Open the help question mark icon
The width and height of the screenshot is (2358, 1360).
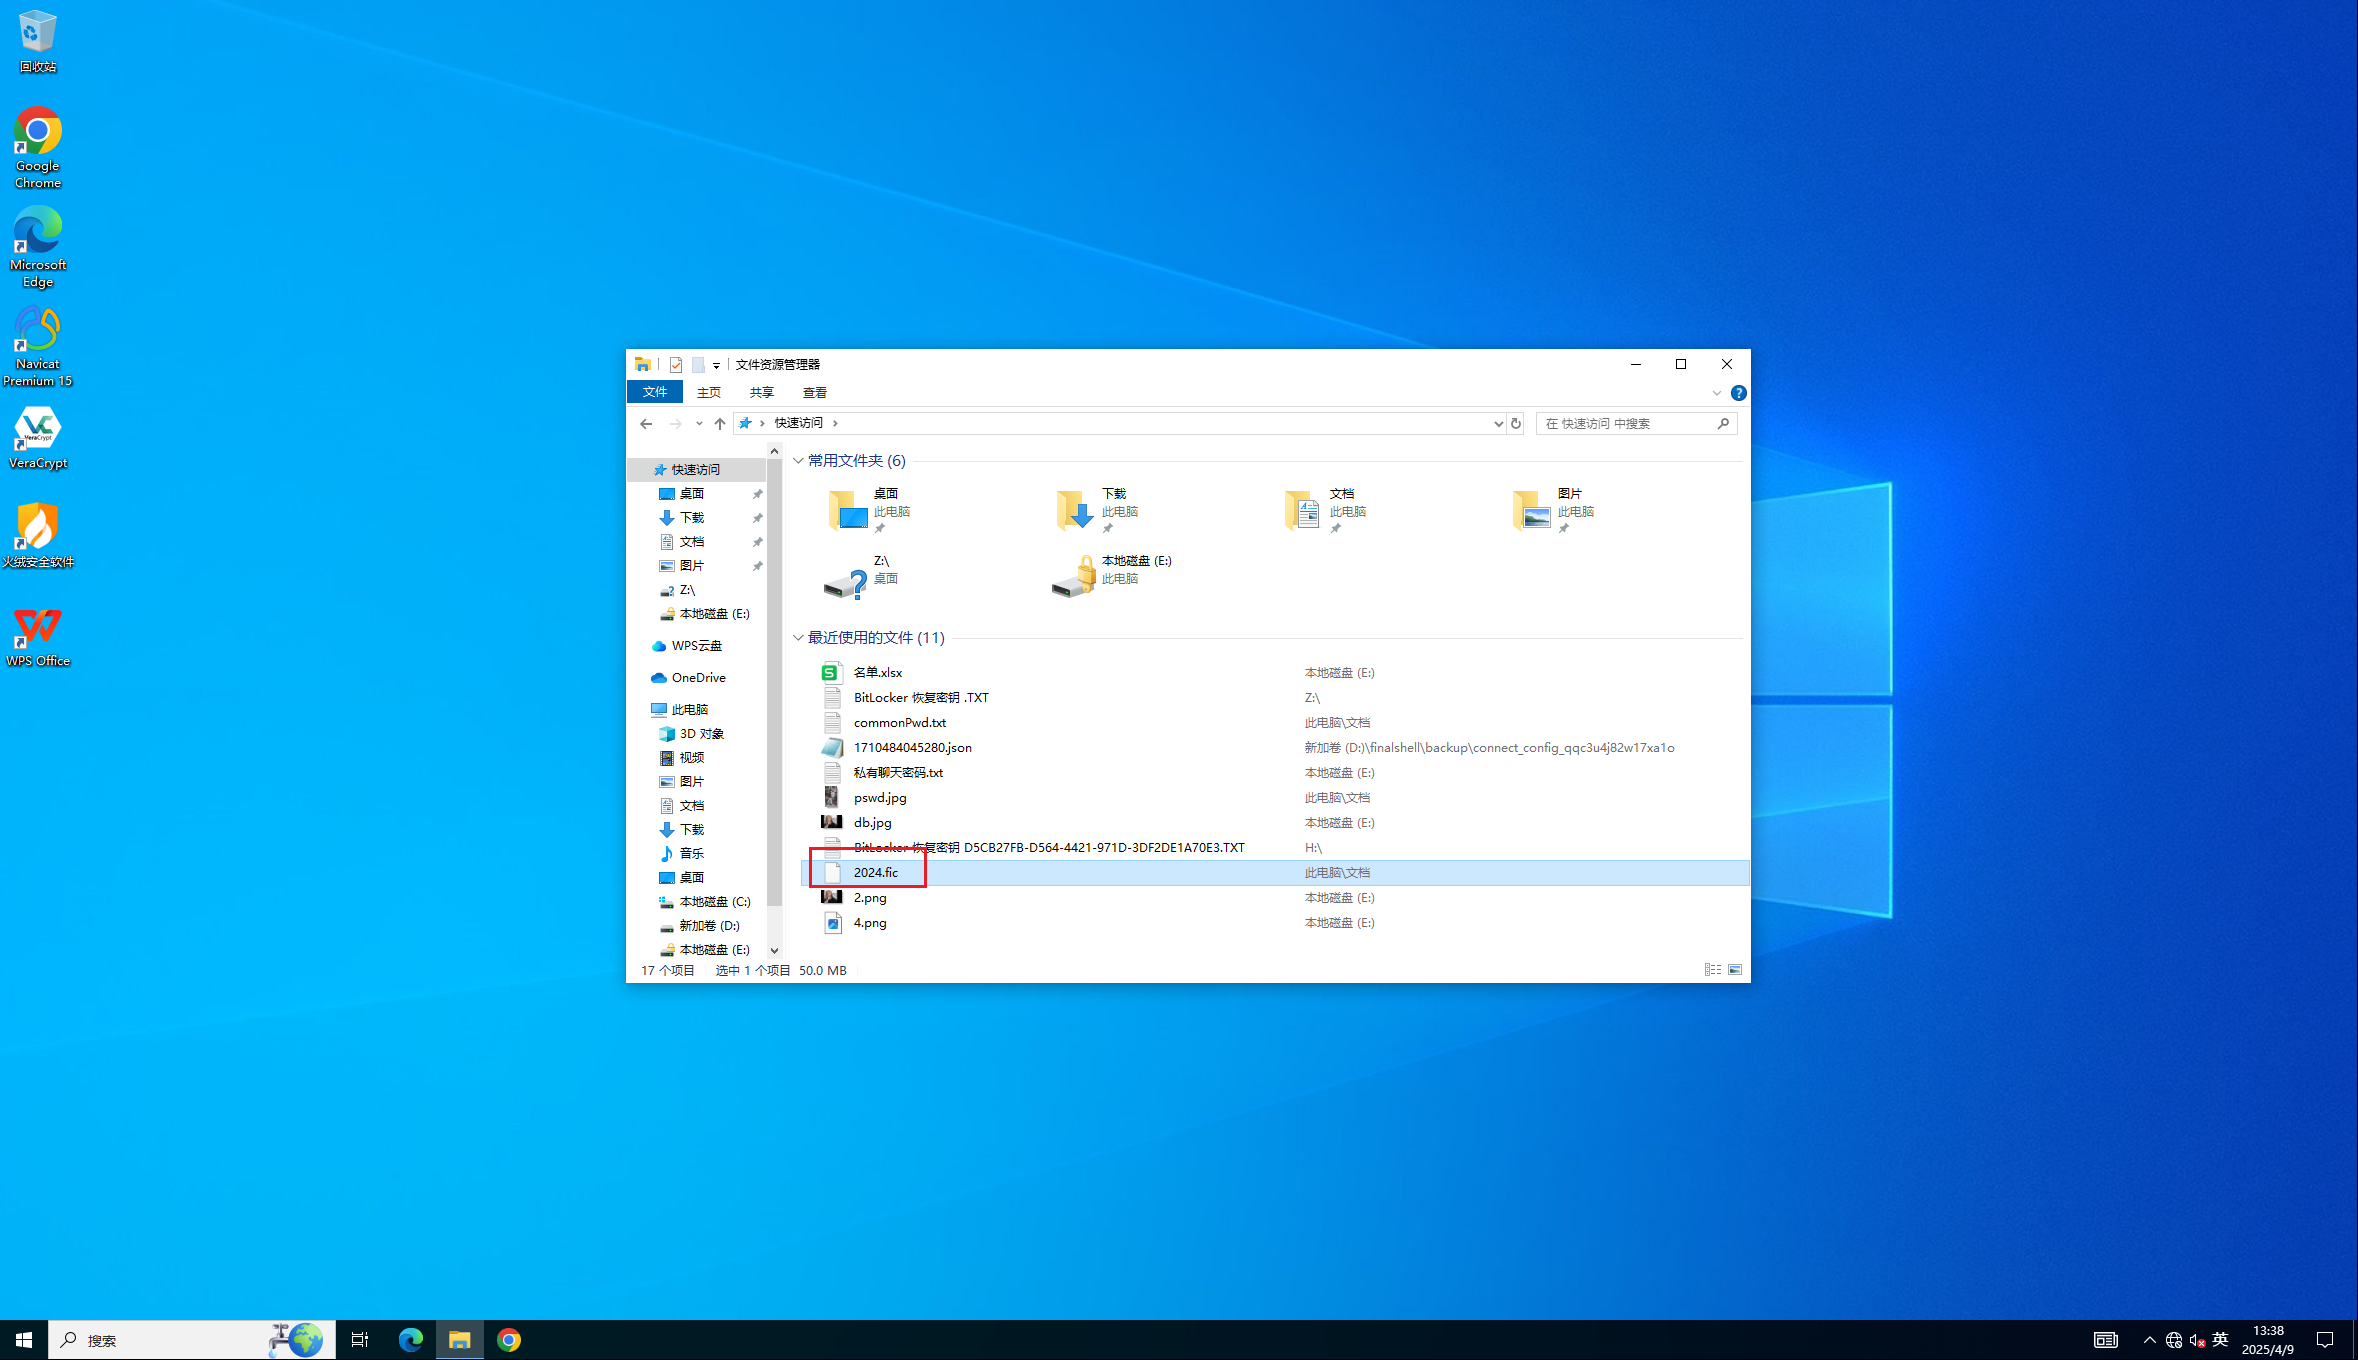(1739, 393)
